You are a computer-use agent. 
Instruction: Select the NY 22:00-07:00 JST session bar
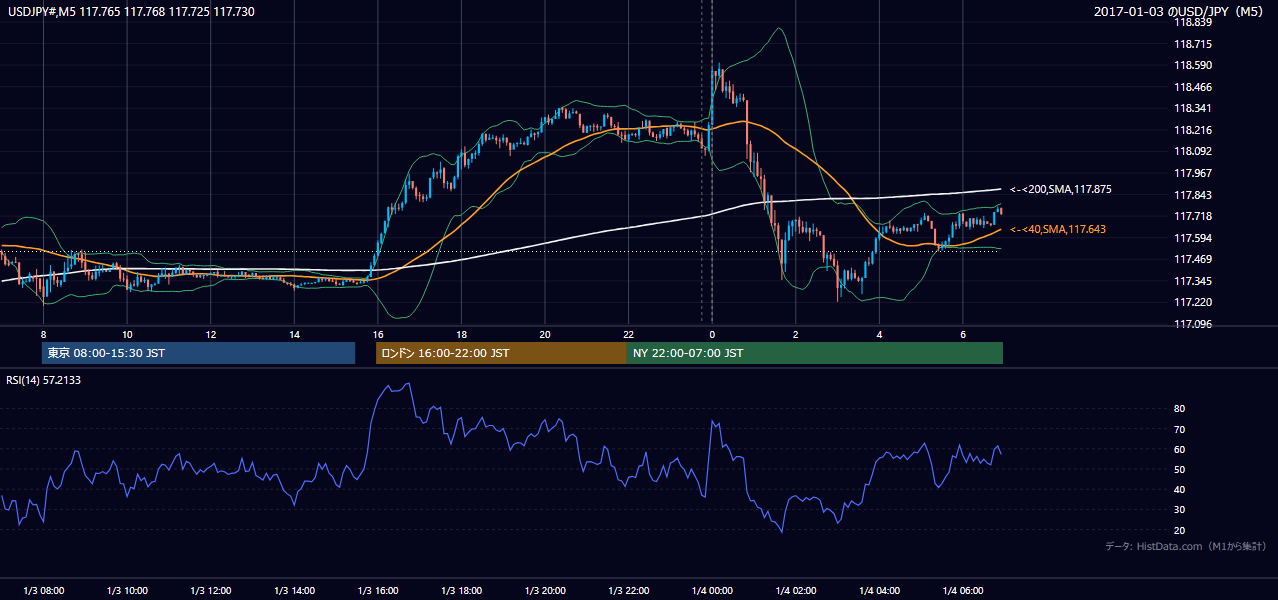pos(815,353)
